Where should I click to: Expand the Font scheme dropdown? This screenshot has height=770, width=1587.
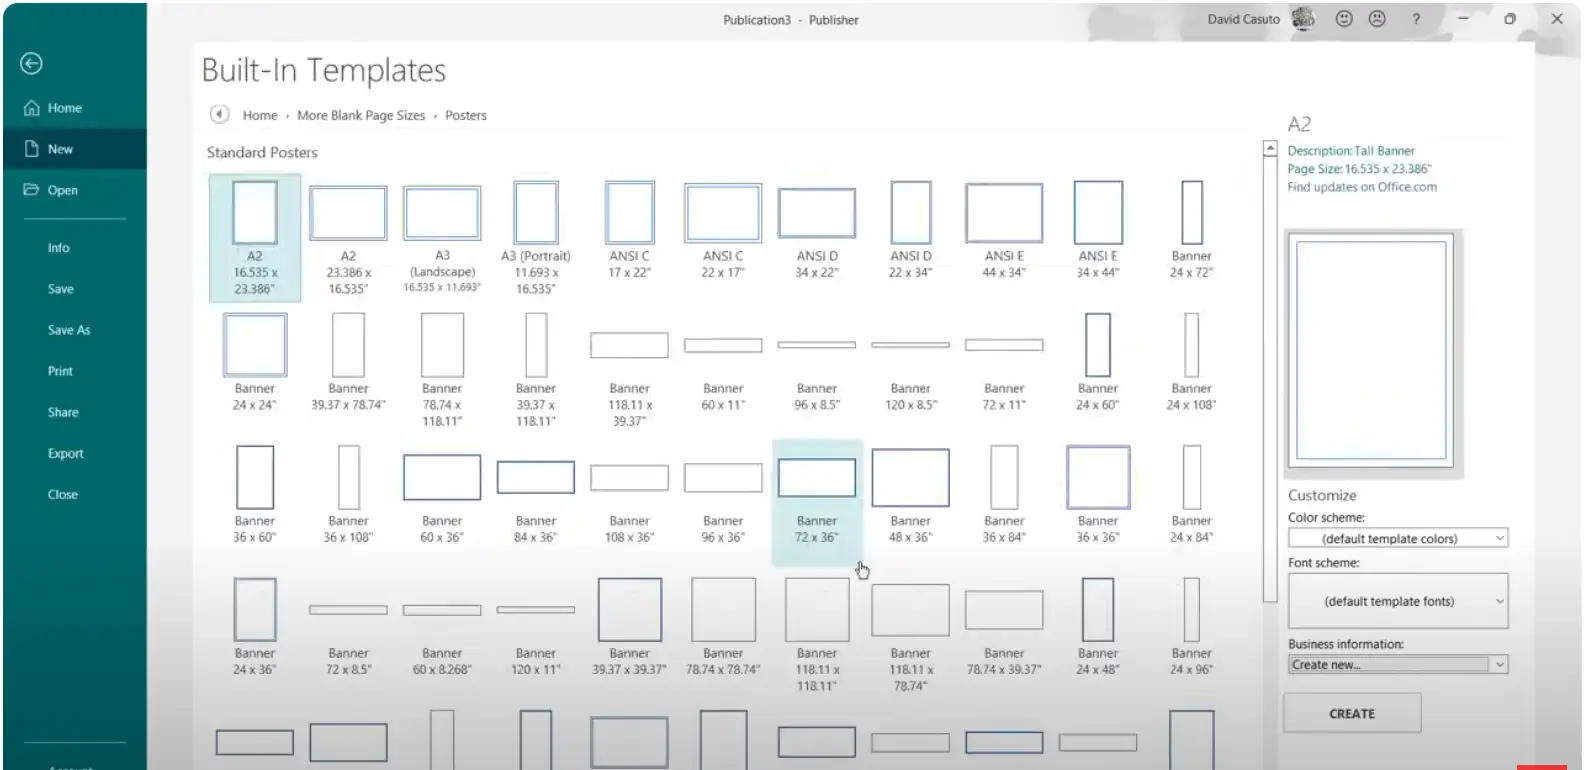click(x=1397, y=601)
